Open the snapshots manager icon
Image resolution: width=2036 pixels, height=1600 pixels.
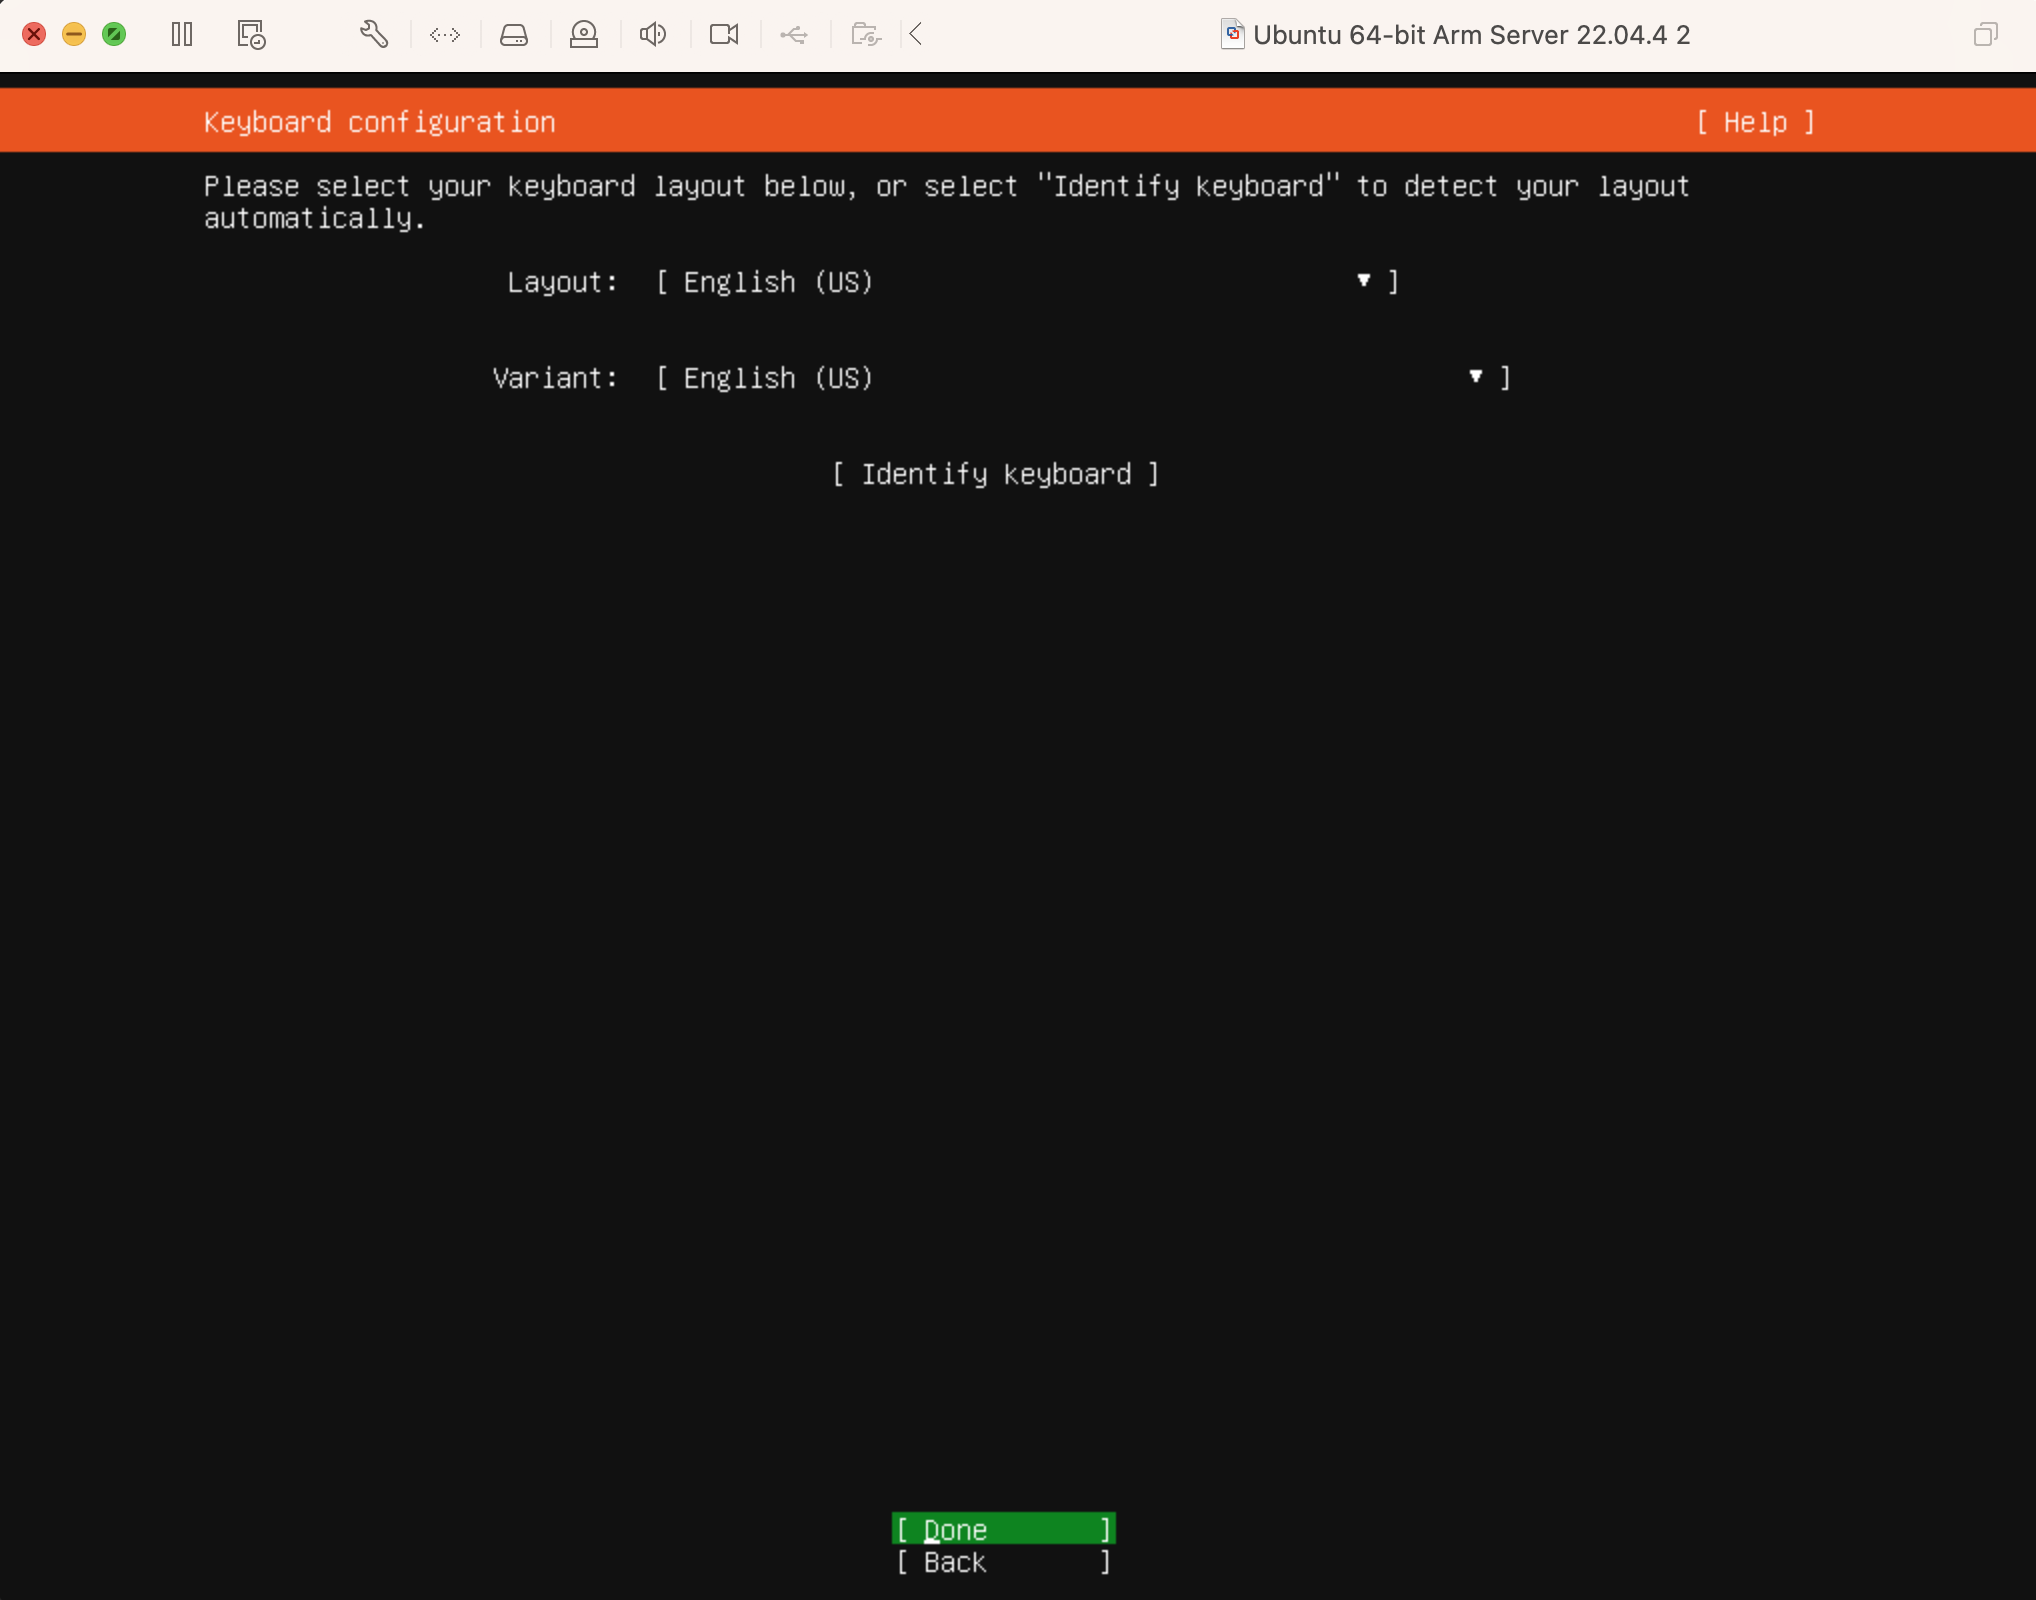[251, 35]
